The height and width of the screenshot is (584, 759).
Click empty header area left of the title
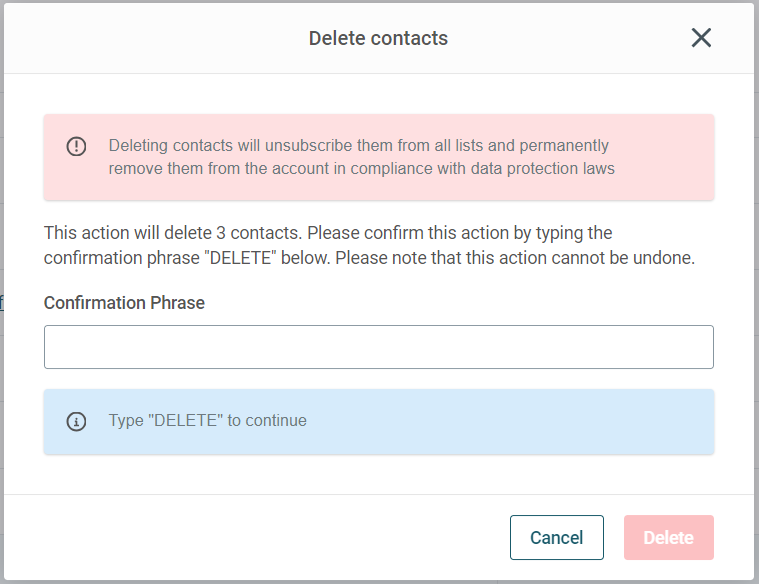click(x=155, y=38)
